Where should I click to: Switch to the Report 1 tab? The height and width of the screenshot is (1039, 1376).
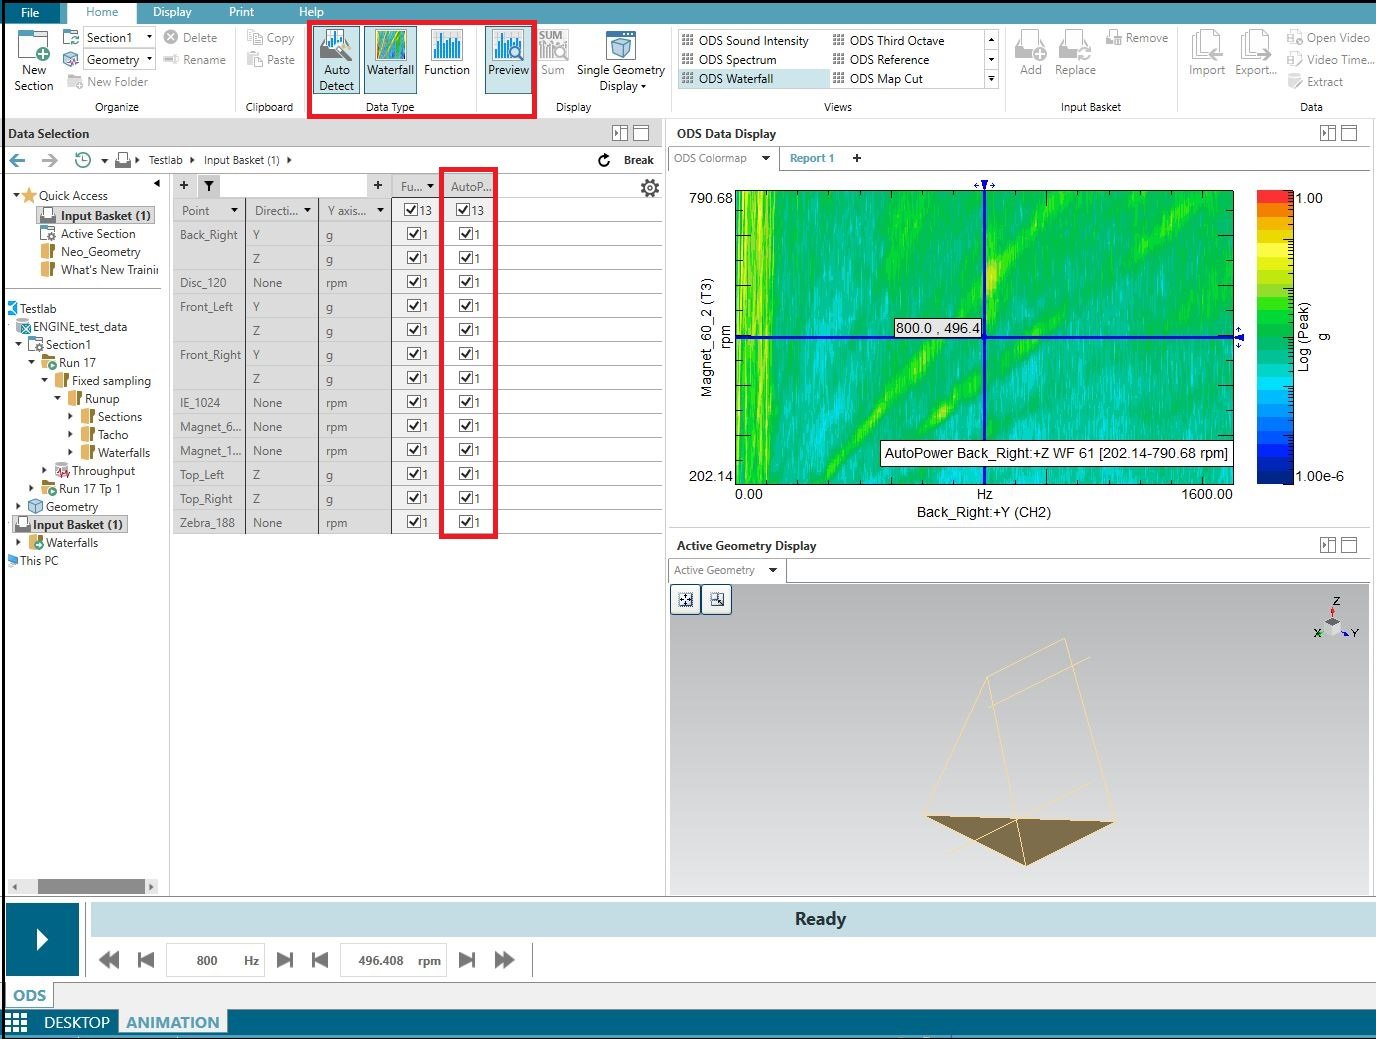812,158
